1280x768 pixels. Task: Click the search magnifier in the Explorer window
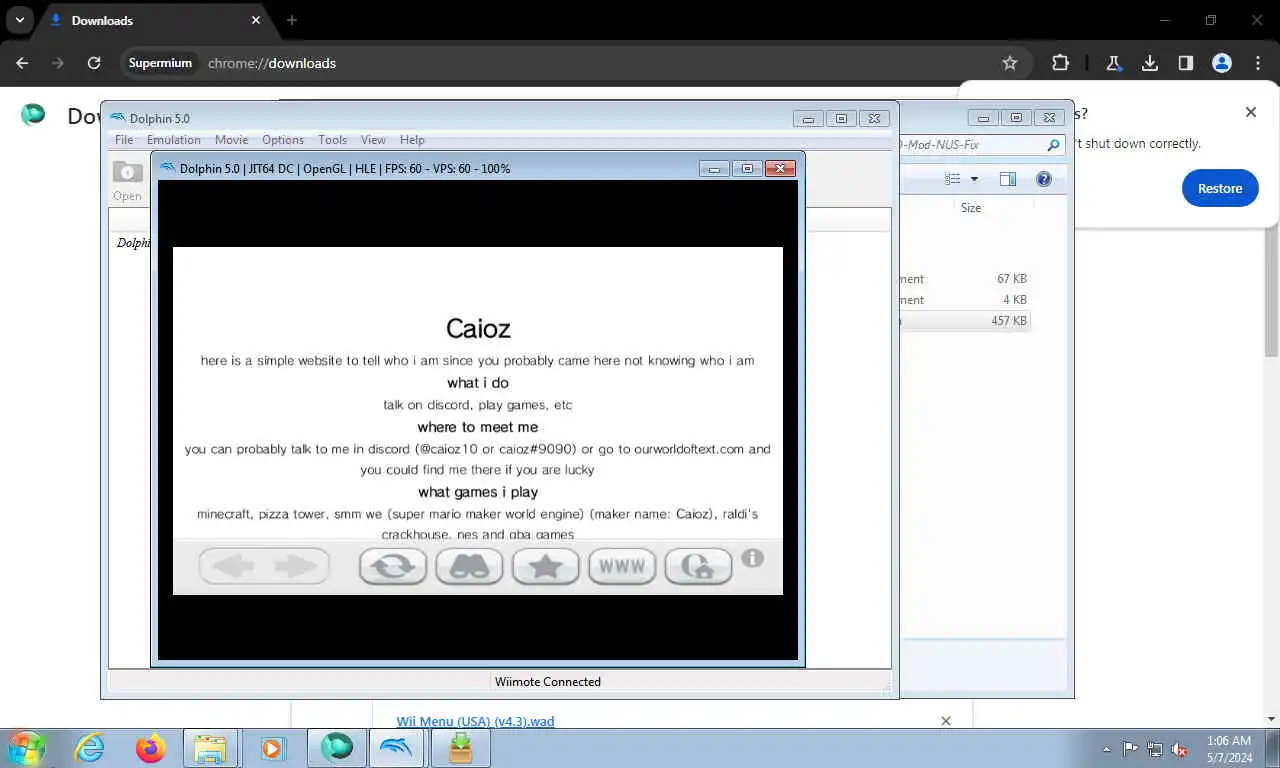click(x=1053, y=145)
